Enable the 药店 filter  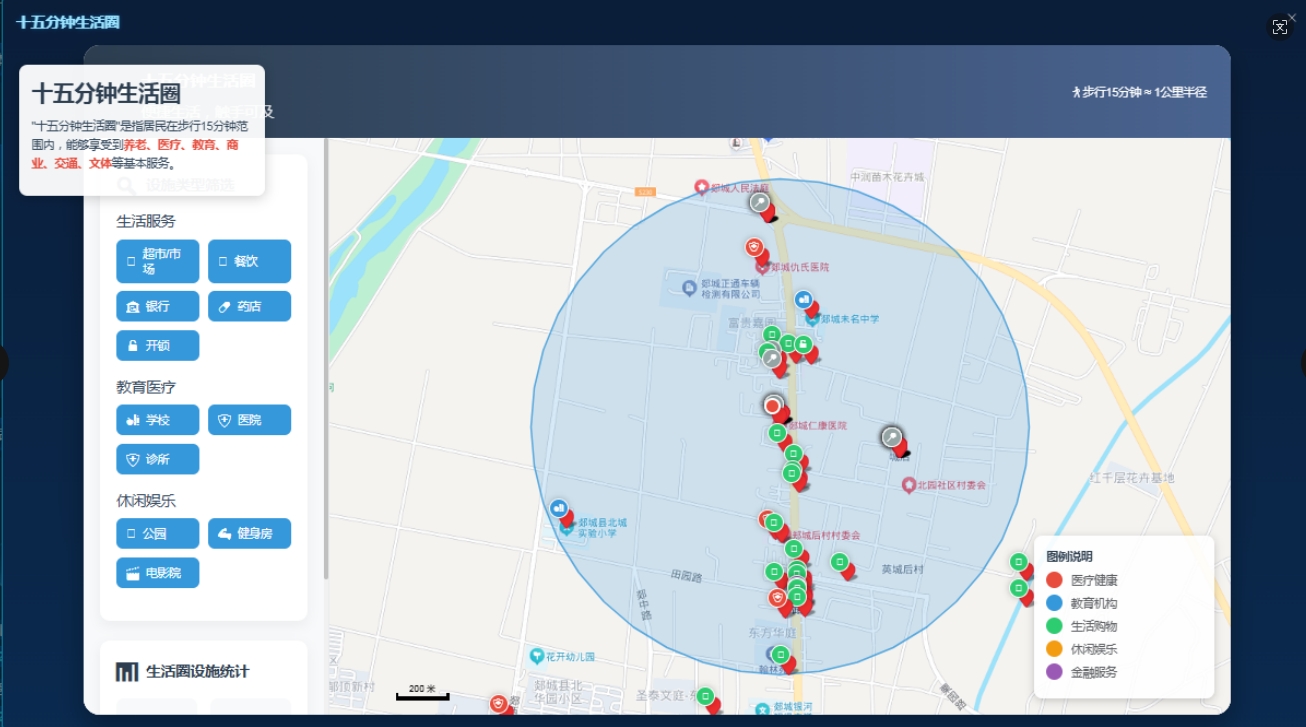[249, 306]
